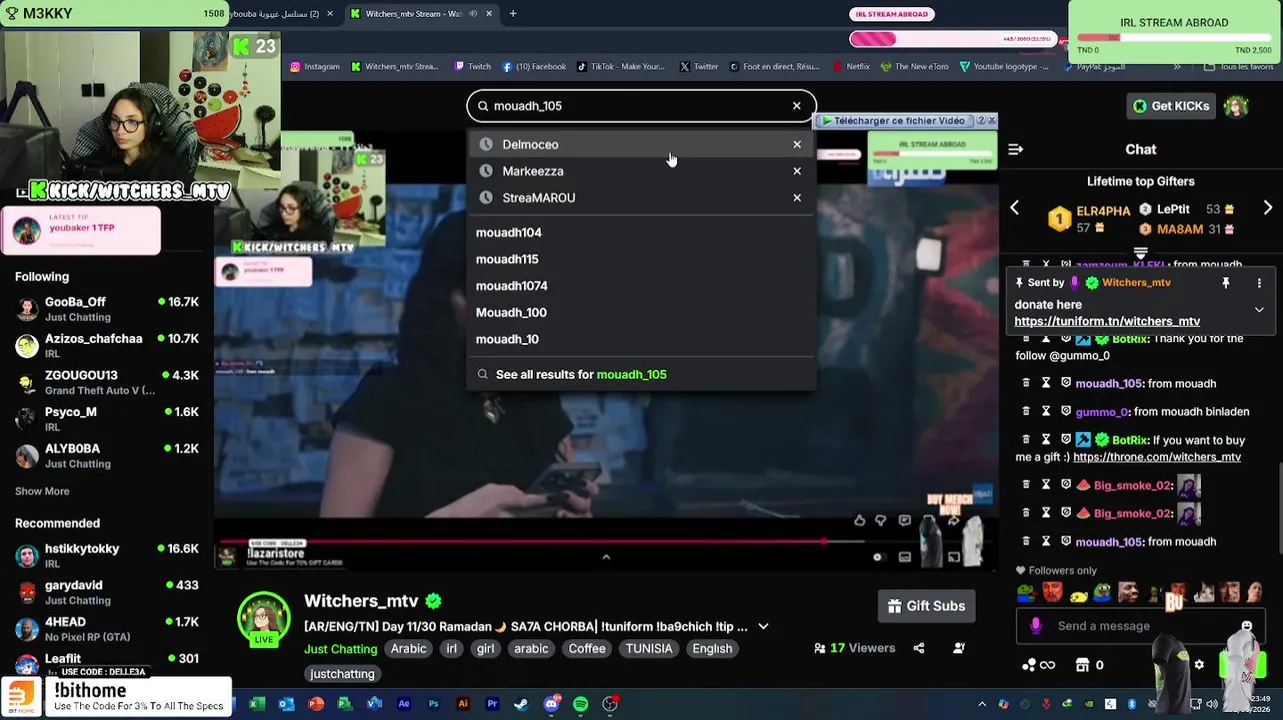Show More followed channels
This screenshot has height=720, width=1283.
pyautogui.click(x=42, y=491)
